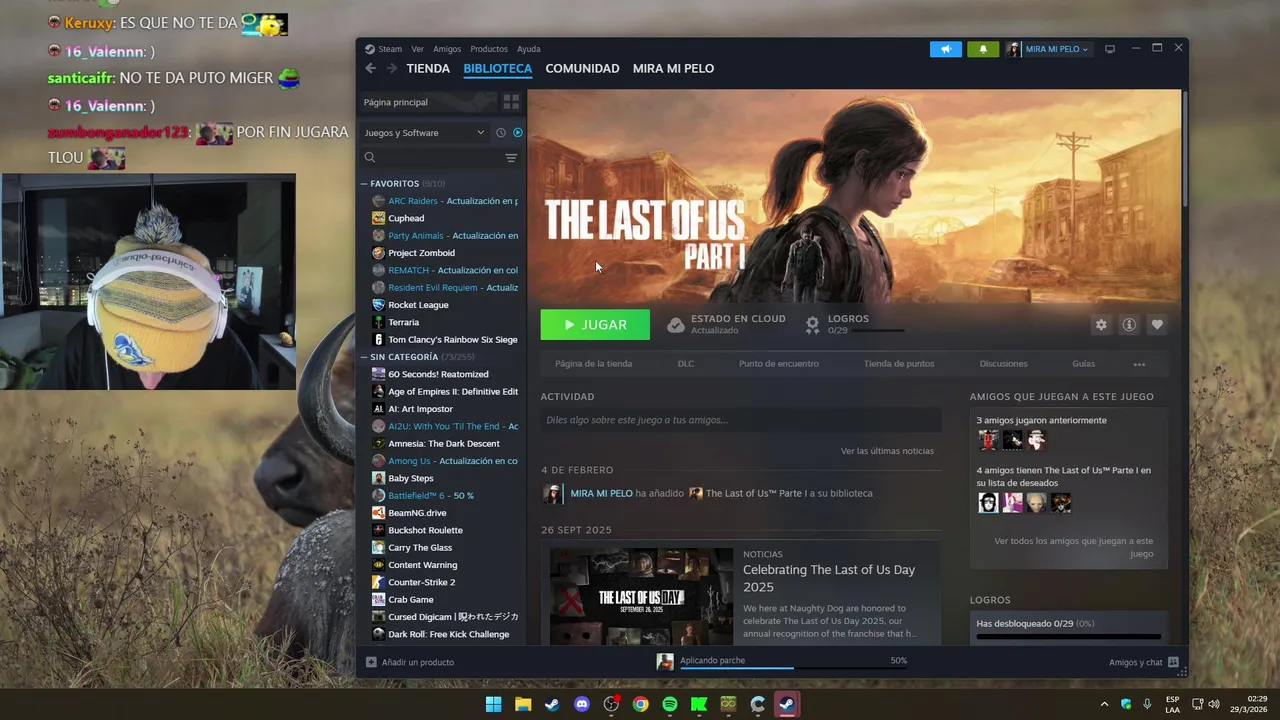This screenshot has width=1280, height=720.
Task: Click the activity comment input field
Action: click(x=741, y=420)
